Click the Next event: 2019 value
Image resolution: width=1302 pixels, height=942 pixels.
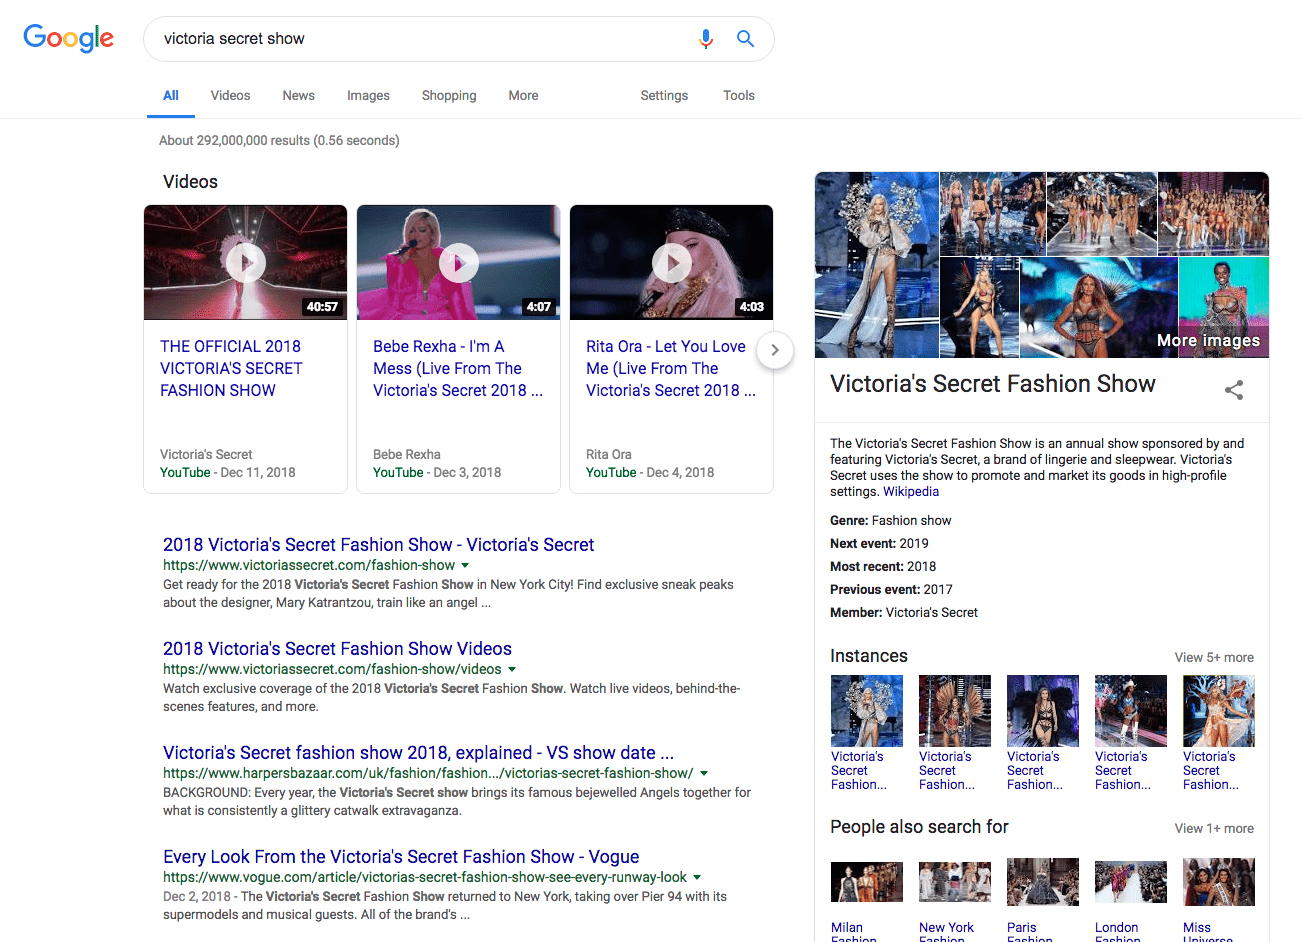pyautogui.click(x=914, y=544)
